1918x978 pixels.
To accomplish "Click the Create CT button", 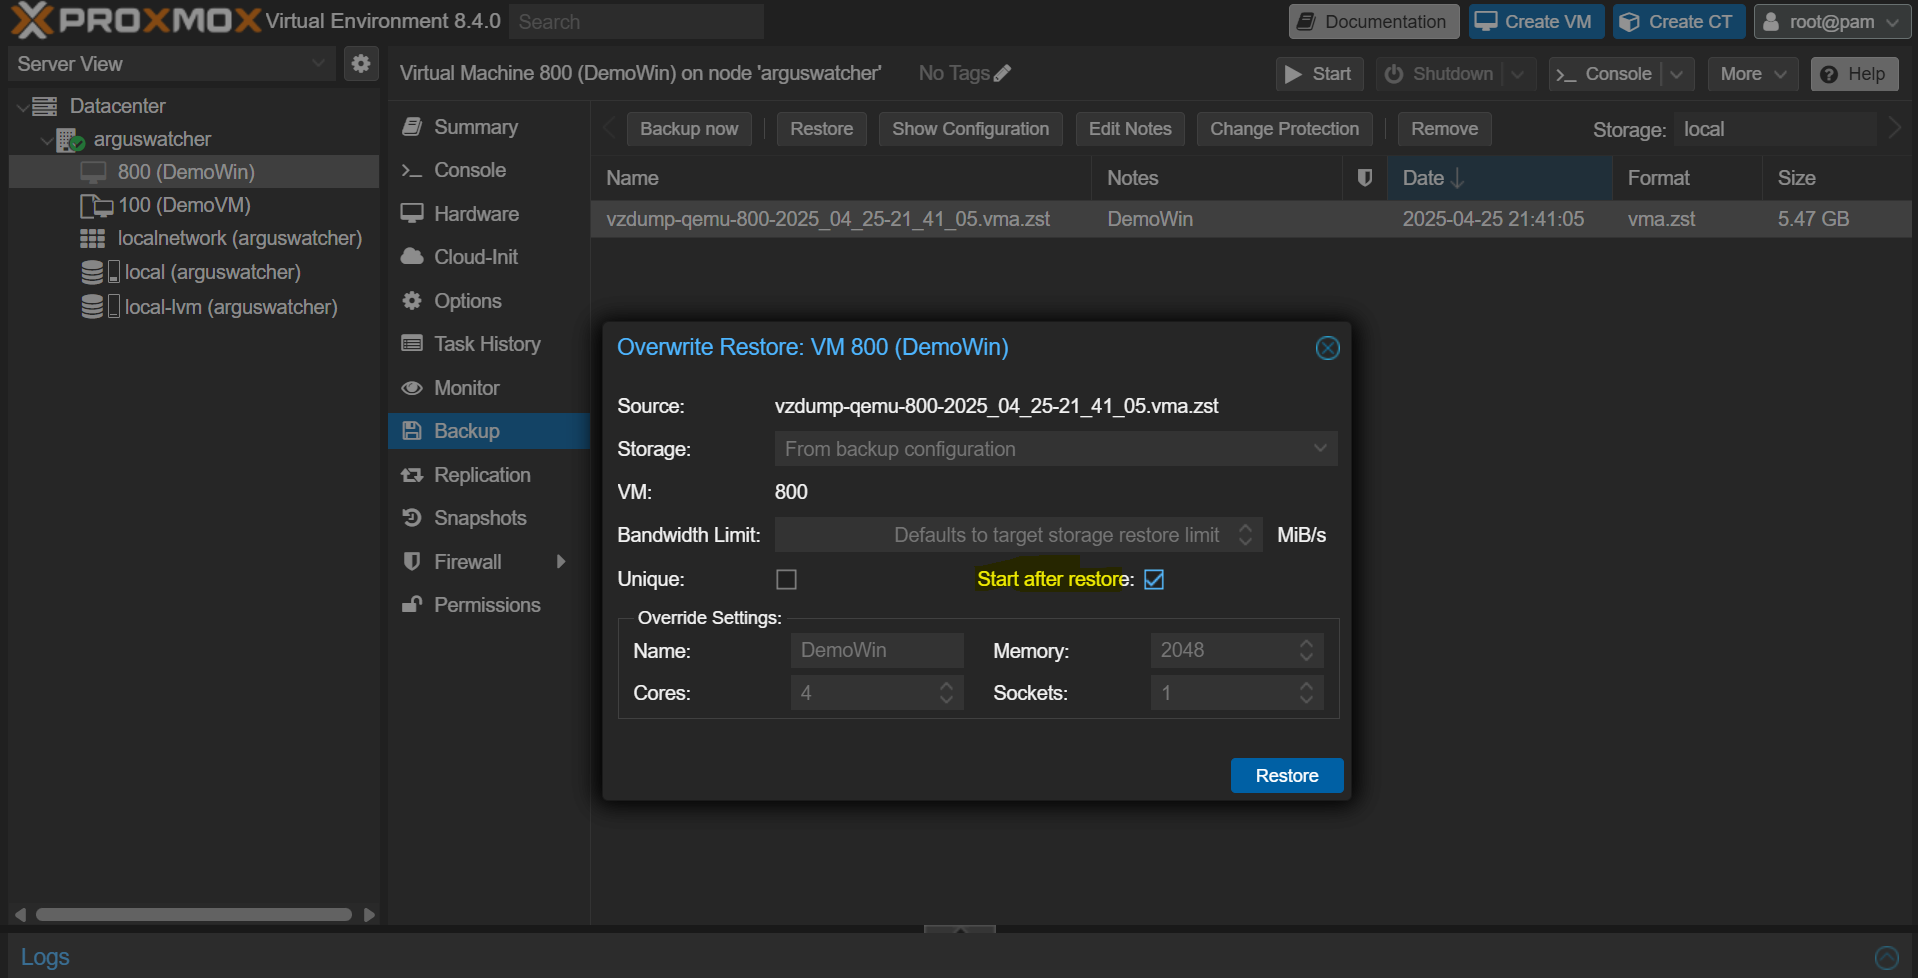I will point(1679,22).
